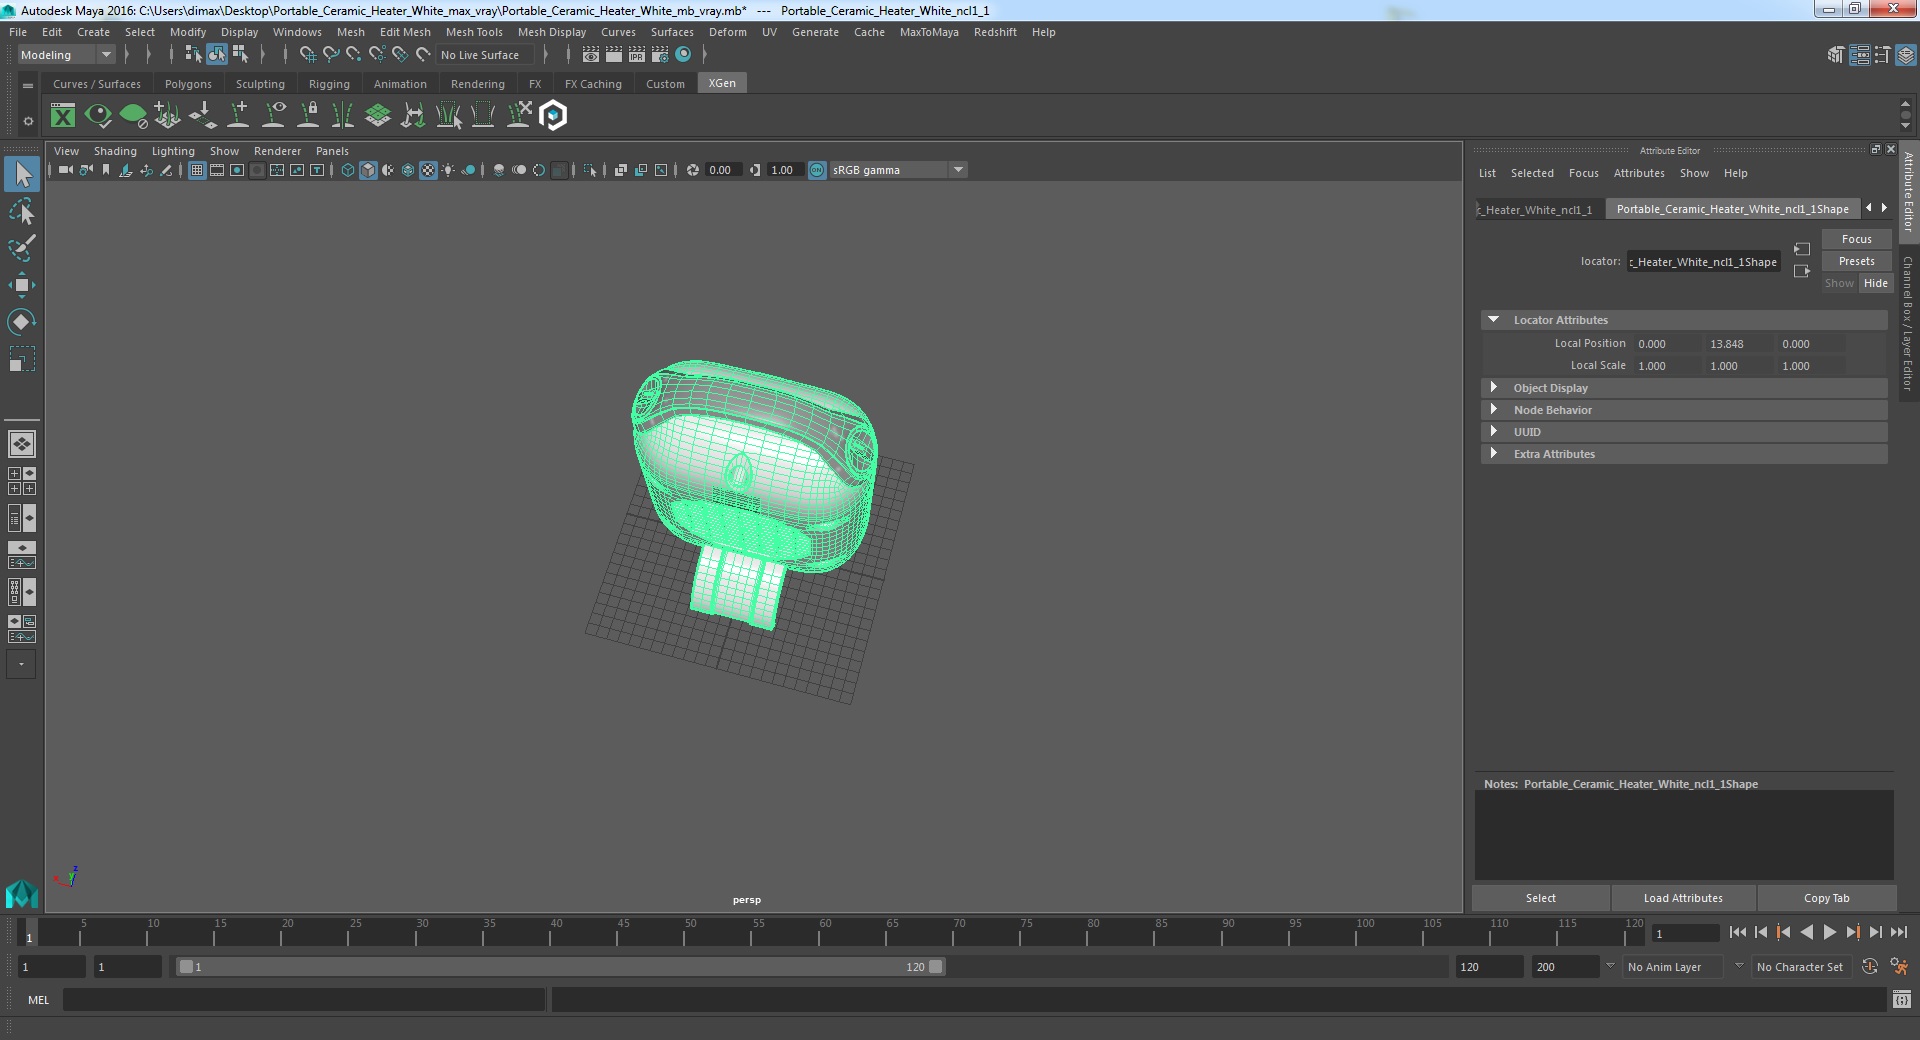The image size is (1920, 1040).
Task: Open the Script Editor icon
Action: [x=1902, y=999]
